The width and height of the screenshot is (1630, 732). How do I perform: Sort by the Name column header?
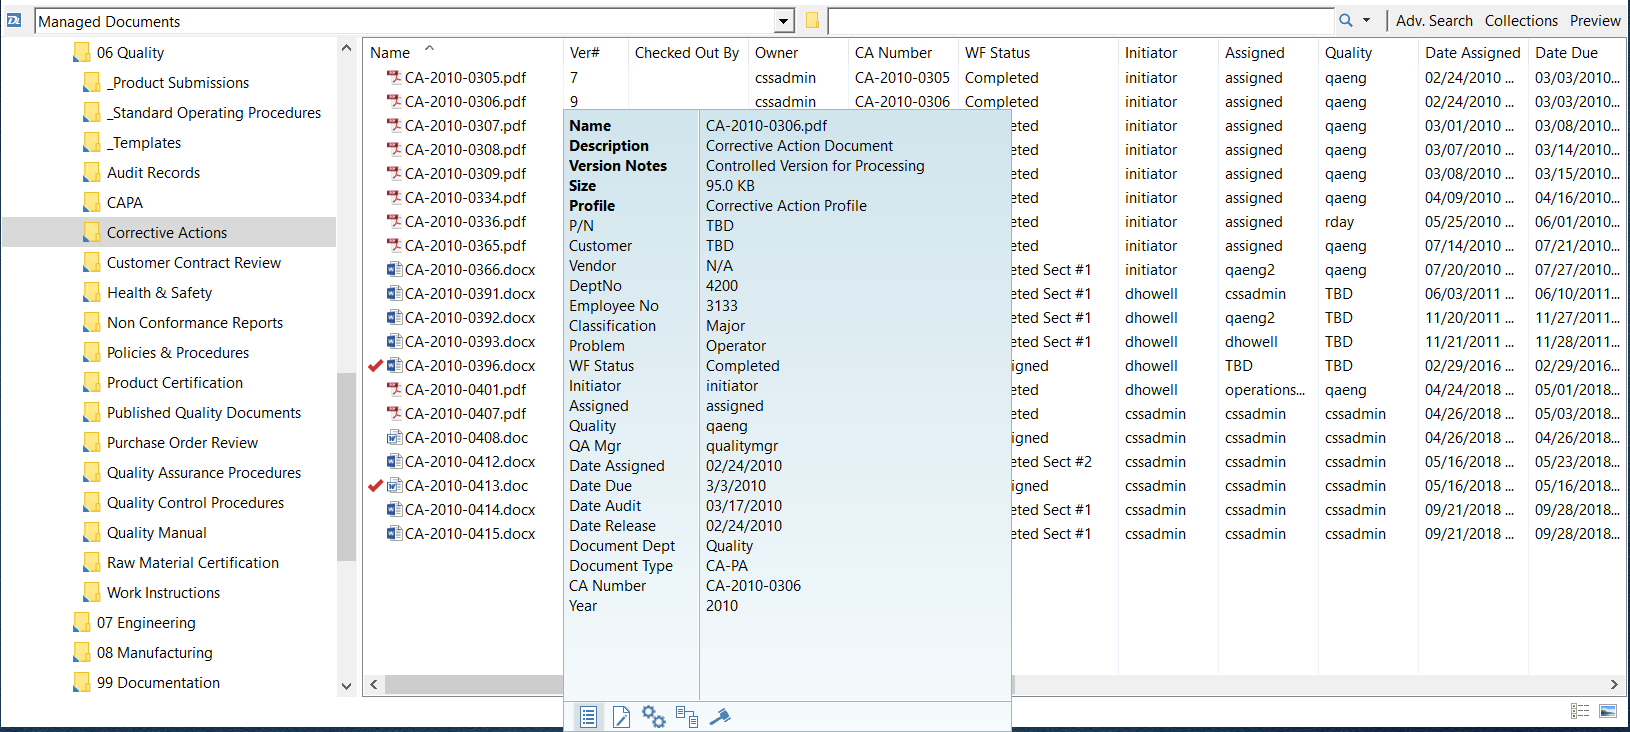[390, 53]
